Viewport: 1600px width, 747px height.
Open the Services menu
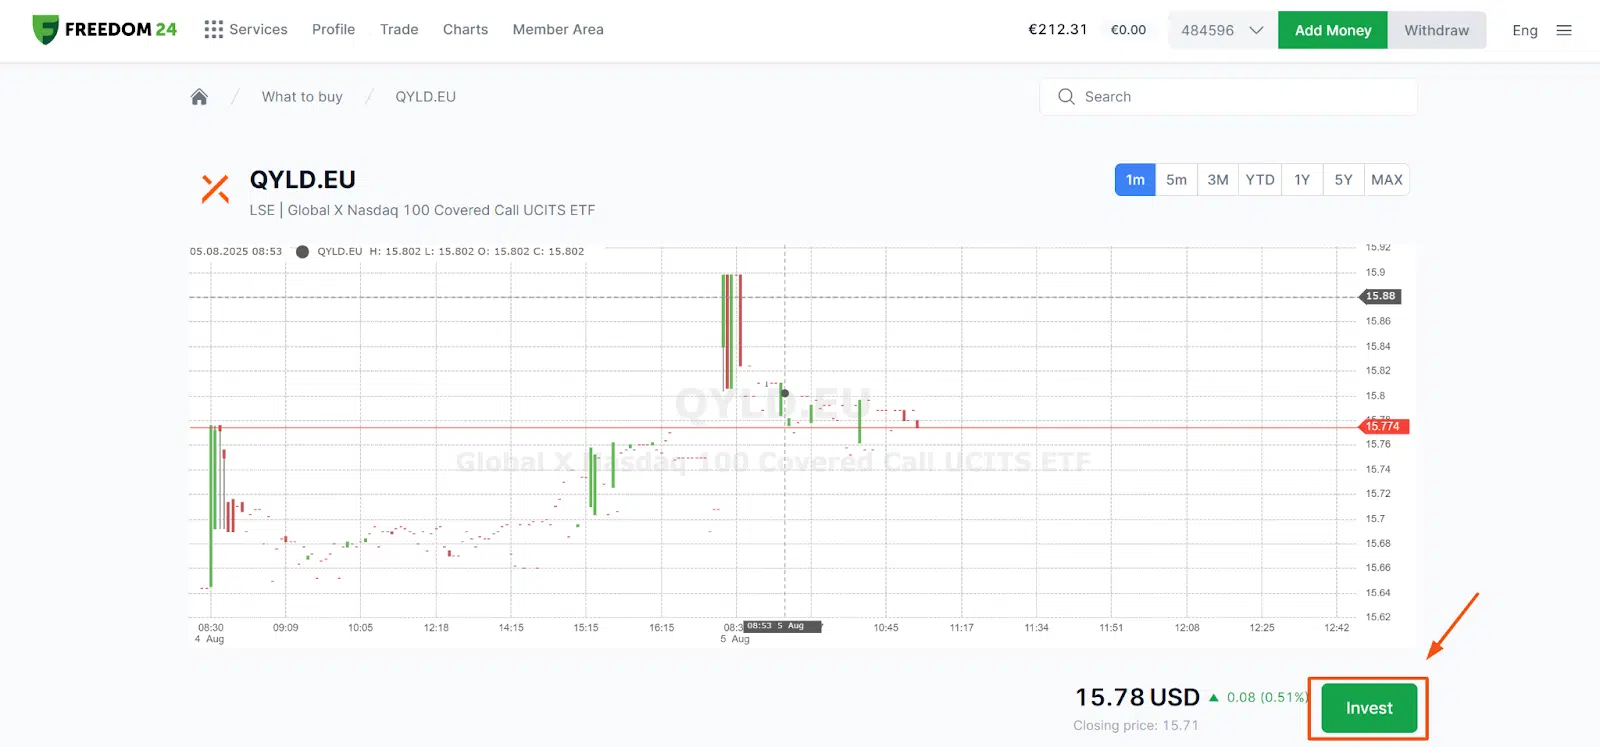[258, 30]
